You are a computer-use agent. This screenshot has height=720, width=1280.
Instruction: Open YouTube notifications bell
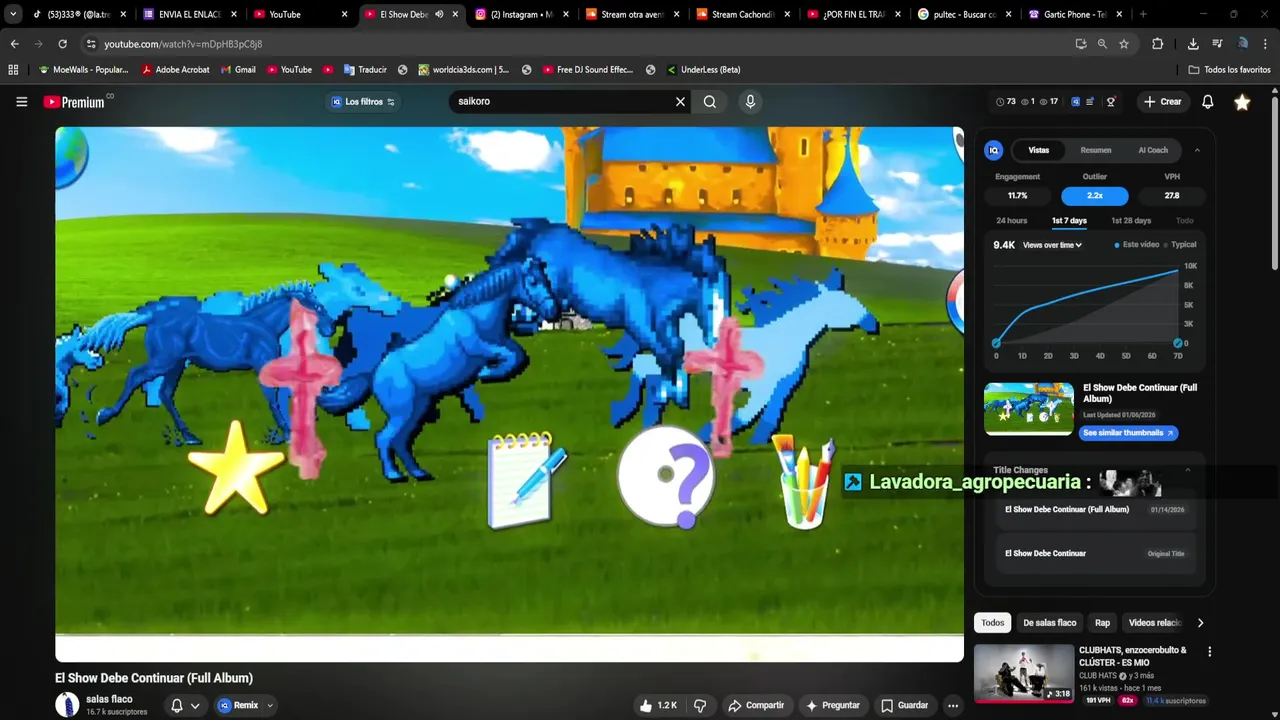point(1207,101)
